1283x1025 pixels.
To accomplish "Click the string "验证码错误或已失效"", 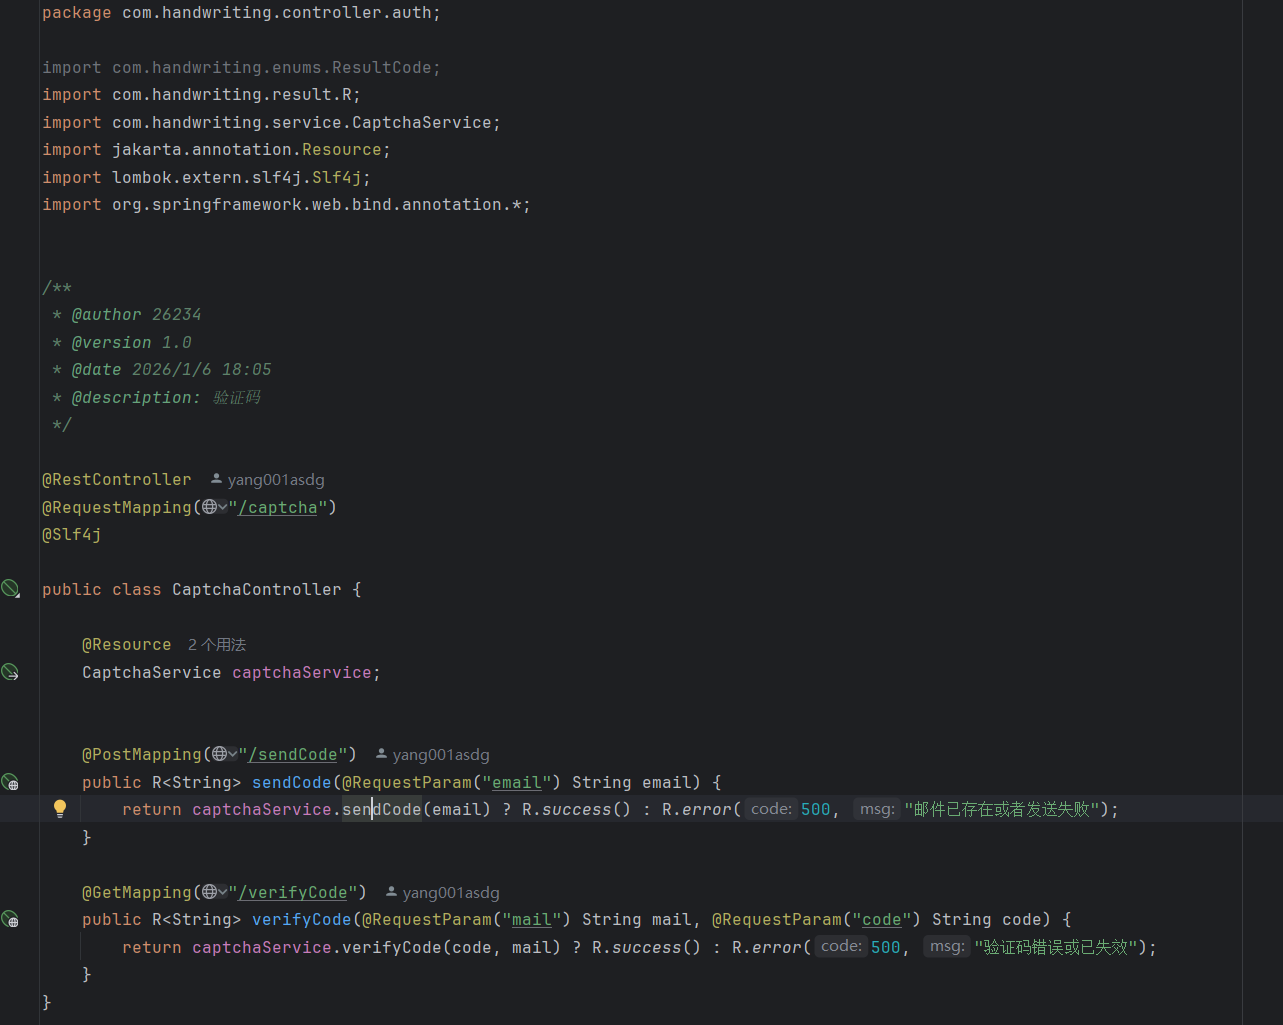I will pos(1056,947).
